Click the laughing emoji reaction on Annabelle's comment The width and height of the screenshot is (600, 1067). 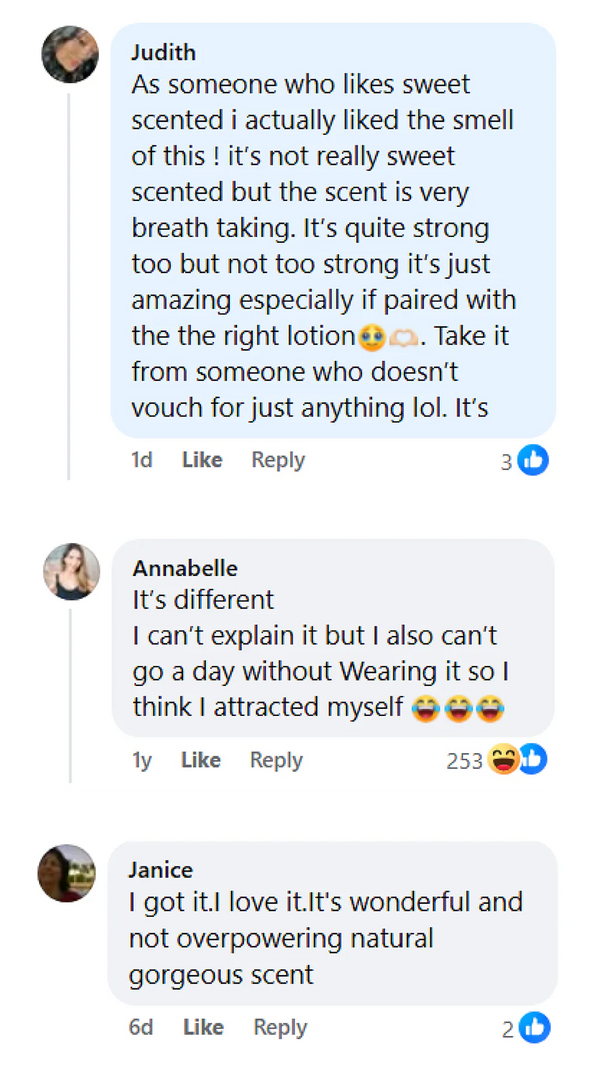point(503,760)
